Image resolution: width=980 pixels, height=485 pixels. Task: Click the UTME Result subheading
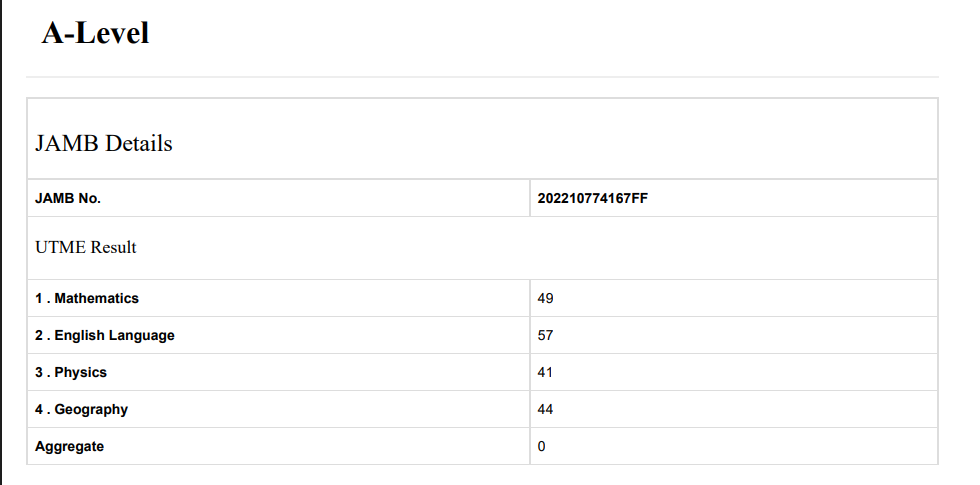86,247
